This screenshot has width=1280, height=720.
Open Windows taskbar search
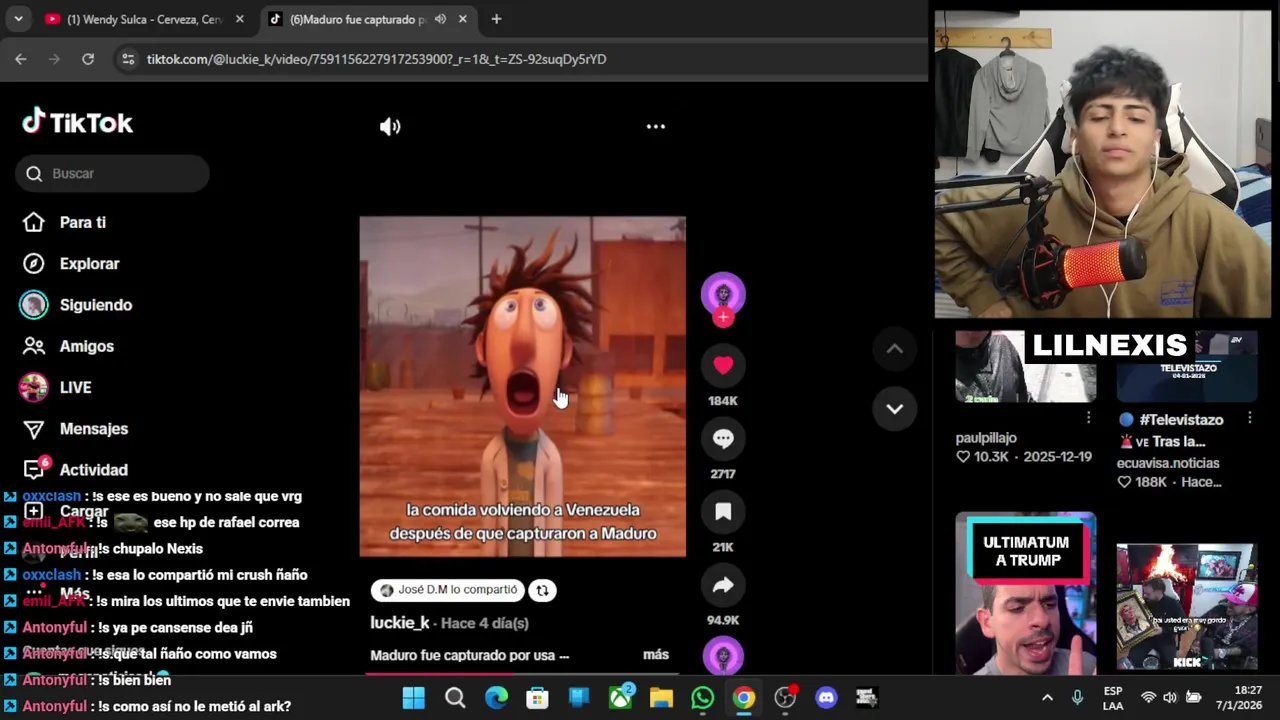(x=455, y=697)
